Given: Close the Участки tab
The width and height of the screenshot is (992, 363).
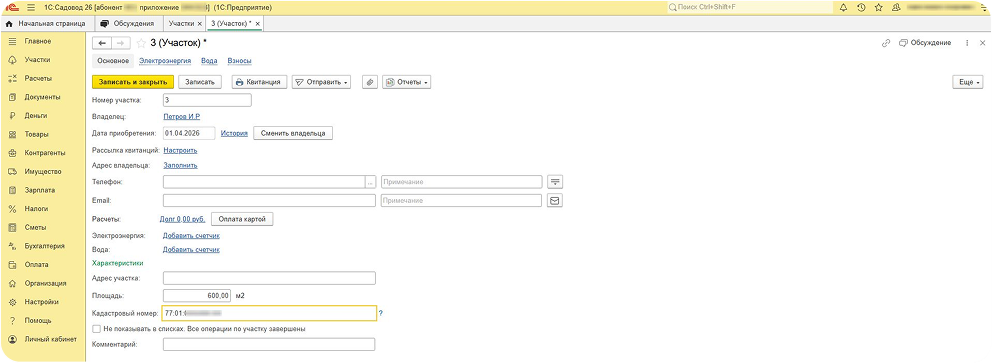Looking at the screenshot, I should (x=200, y=23).
